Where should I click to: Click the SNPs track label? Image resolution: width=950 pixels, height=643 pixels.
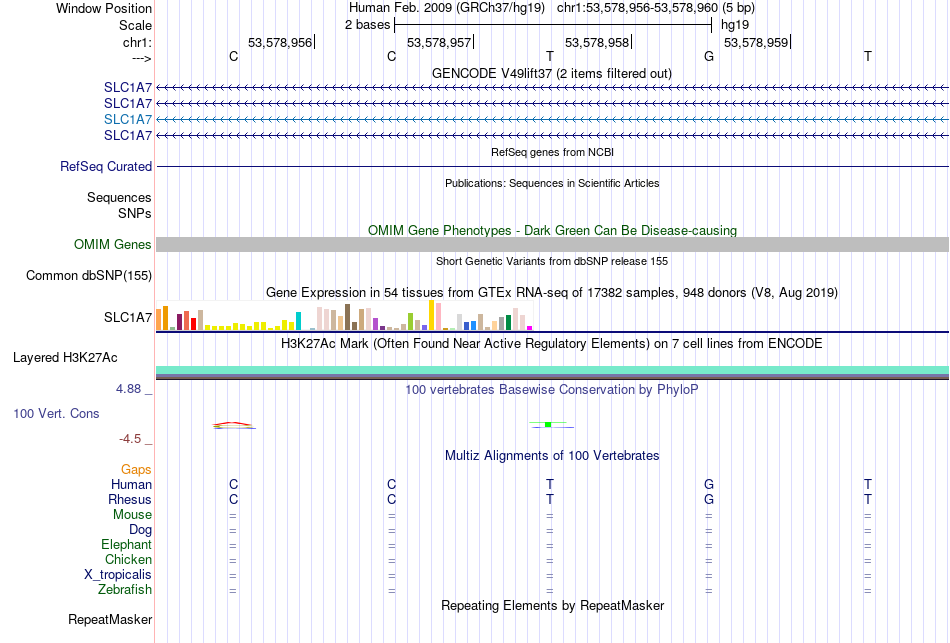click(135, 213)
